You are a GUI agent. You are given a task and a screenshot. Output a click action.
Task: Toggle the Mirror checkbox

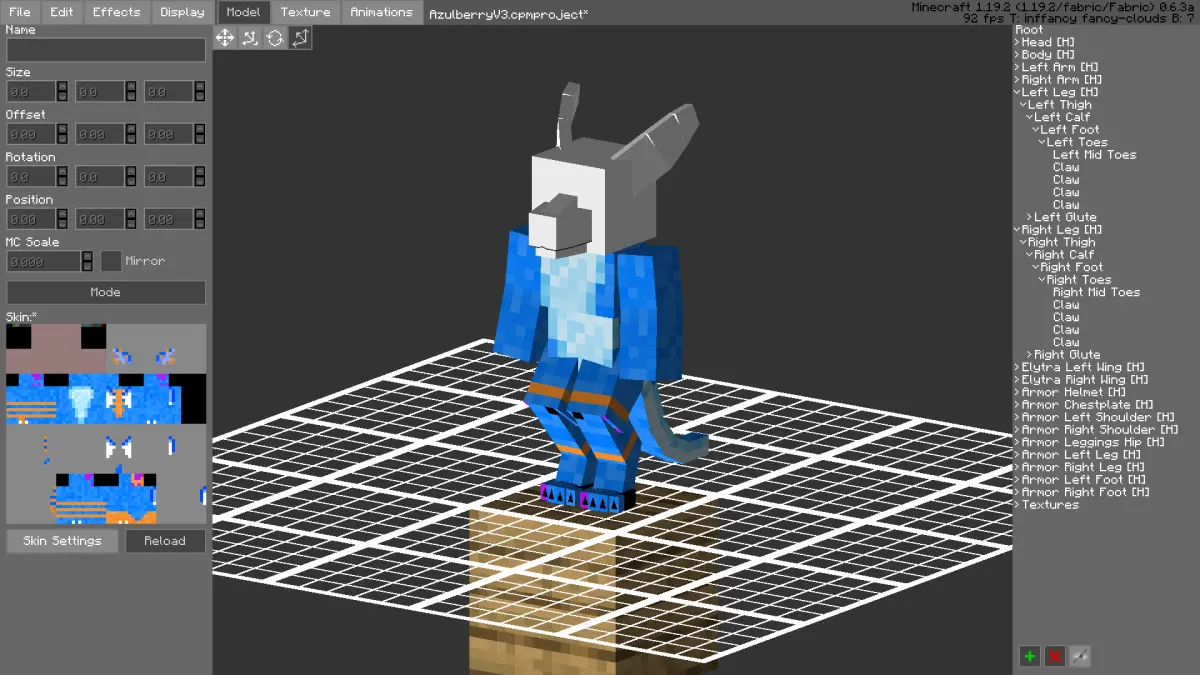[111, 261]
